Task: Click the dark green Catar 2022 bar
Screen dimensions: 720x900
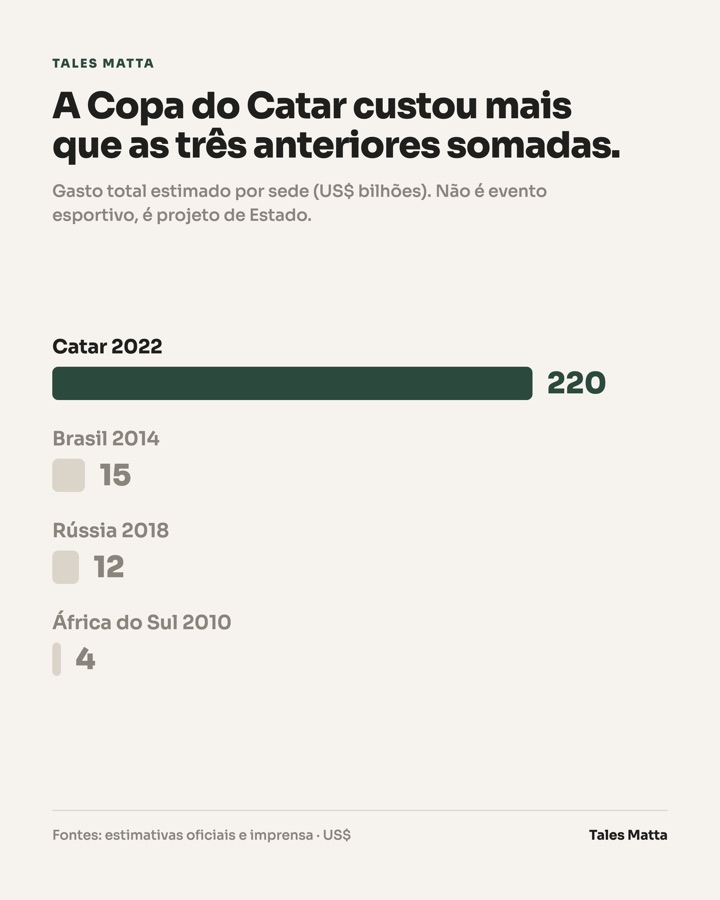Action: click(292, 383)
